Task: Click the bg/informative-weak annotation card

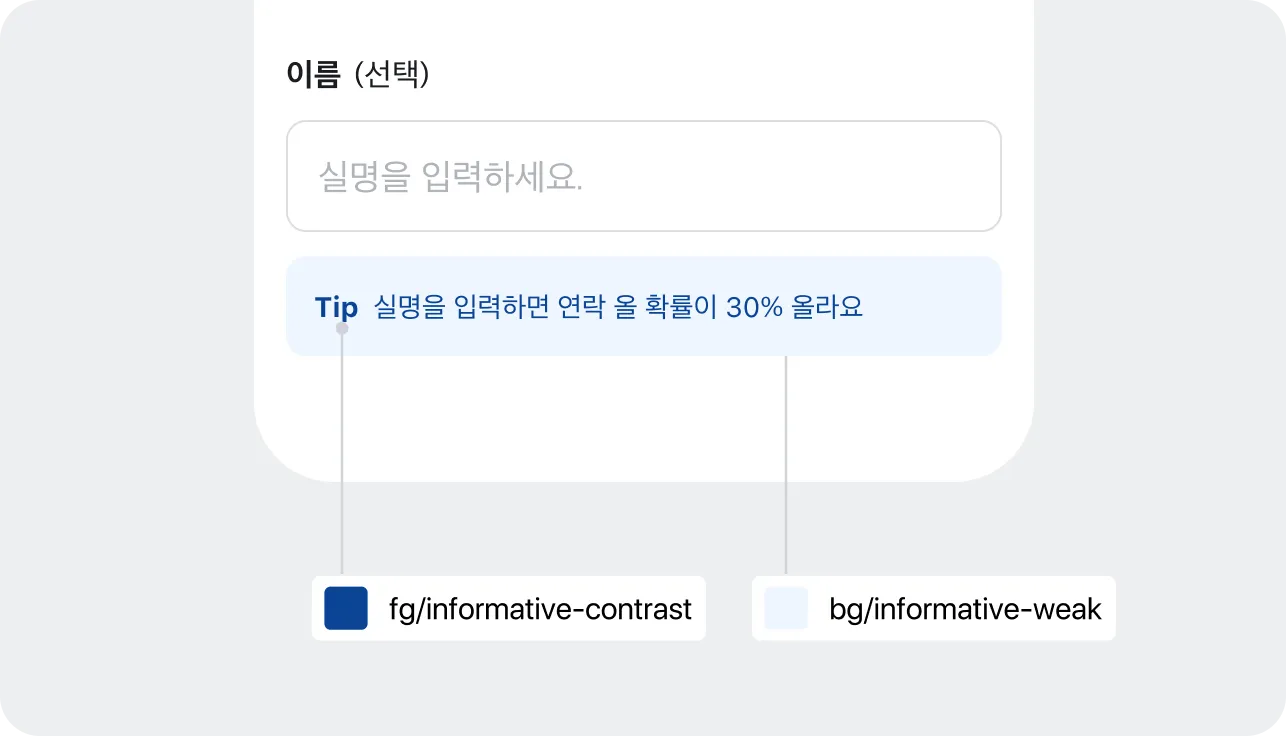Action: [933, 608]
